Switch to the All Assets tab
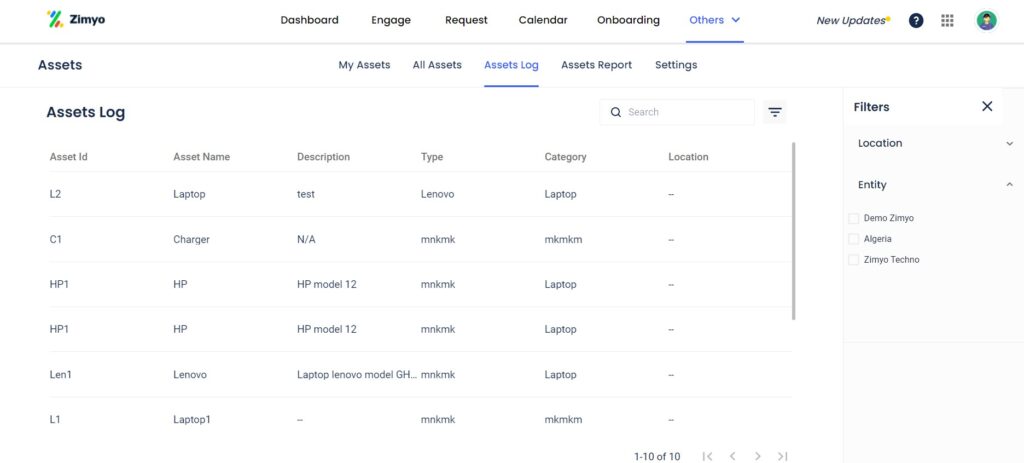 click(437, 65)
